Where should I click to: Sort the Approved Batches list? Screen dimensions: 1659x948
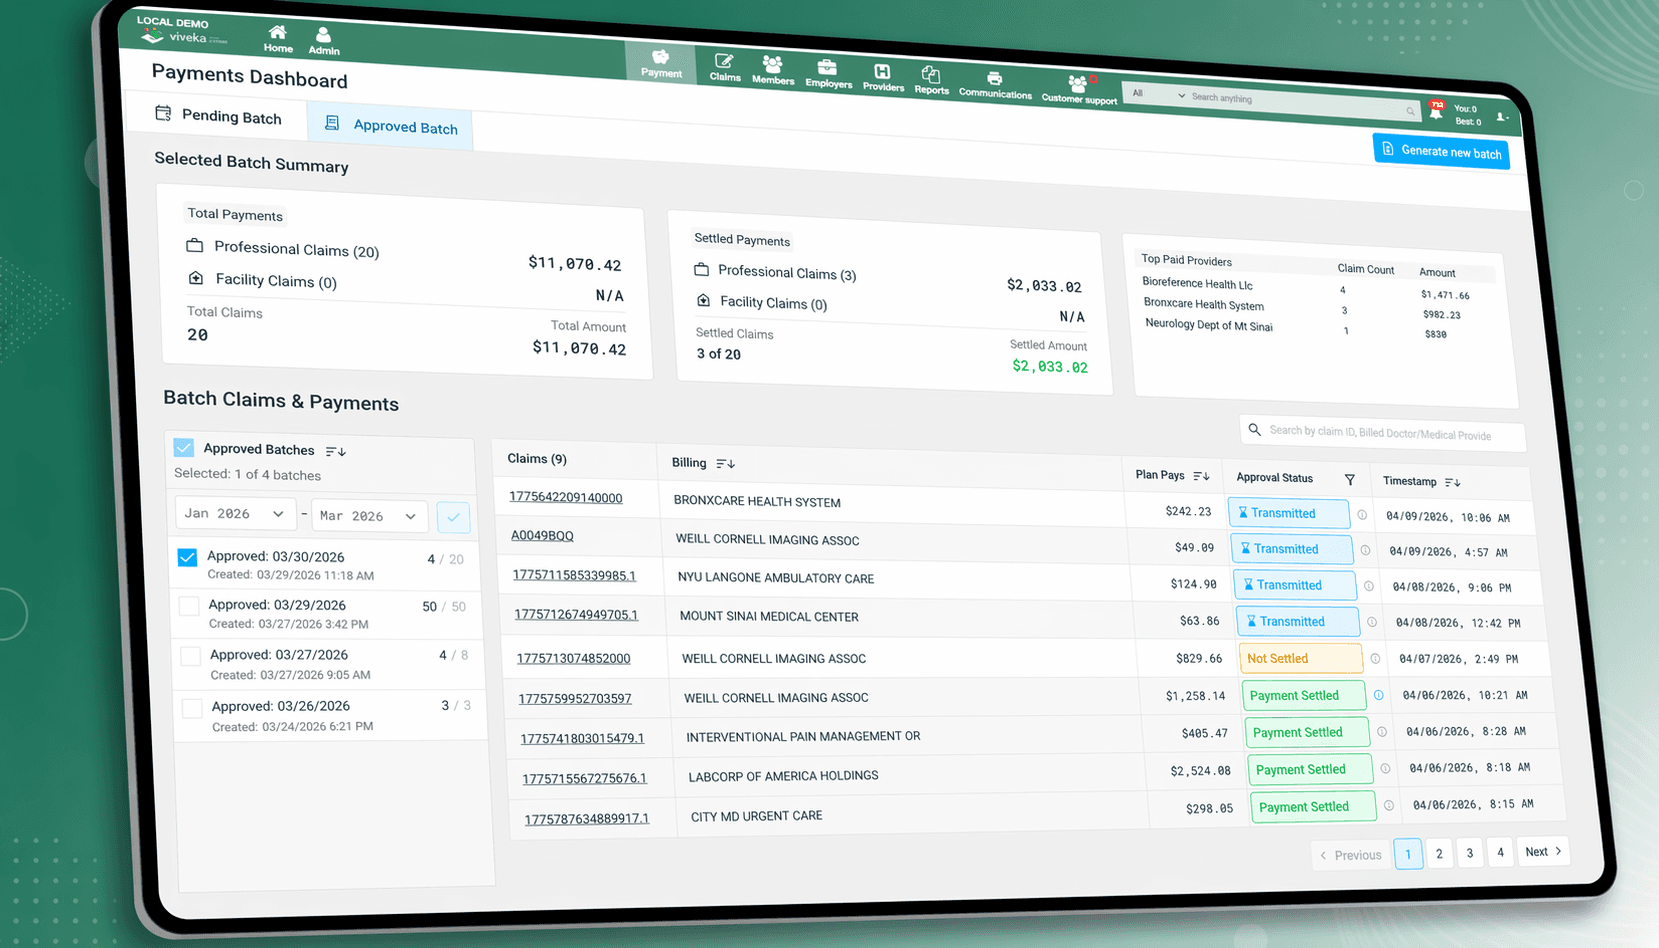[x=336, y=451]
